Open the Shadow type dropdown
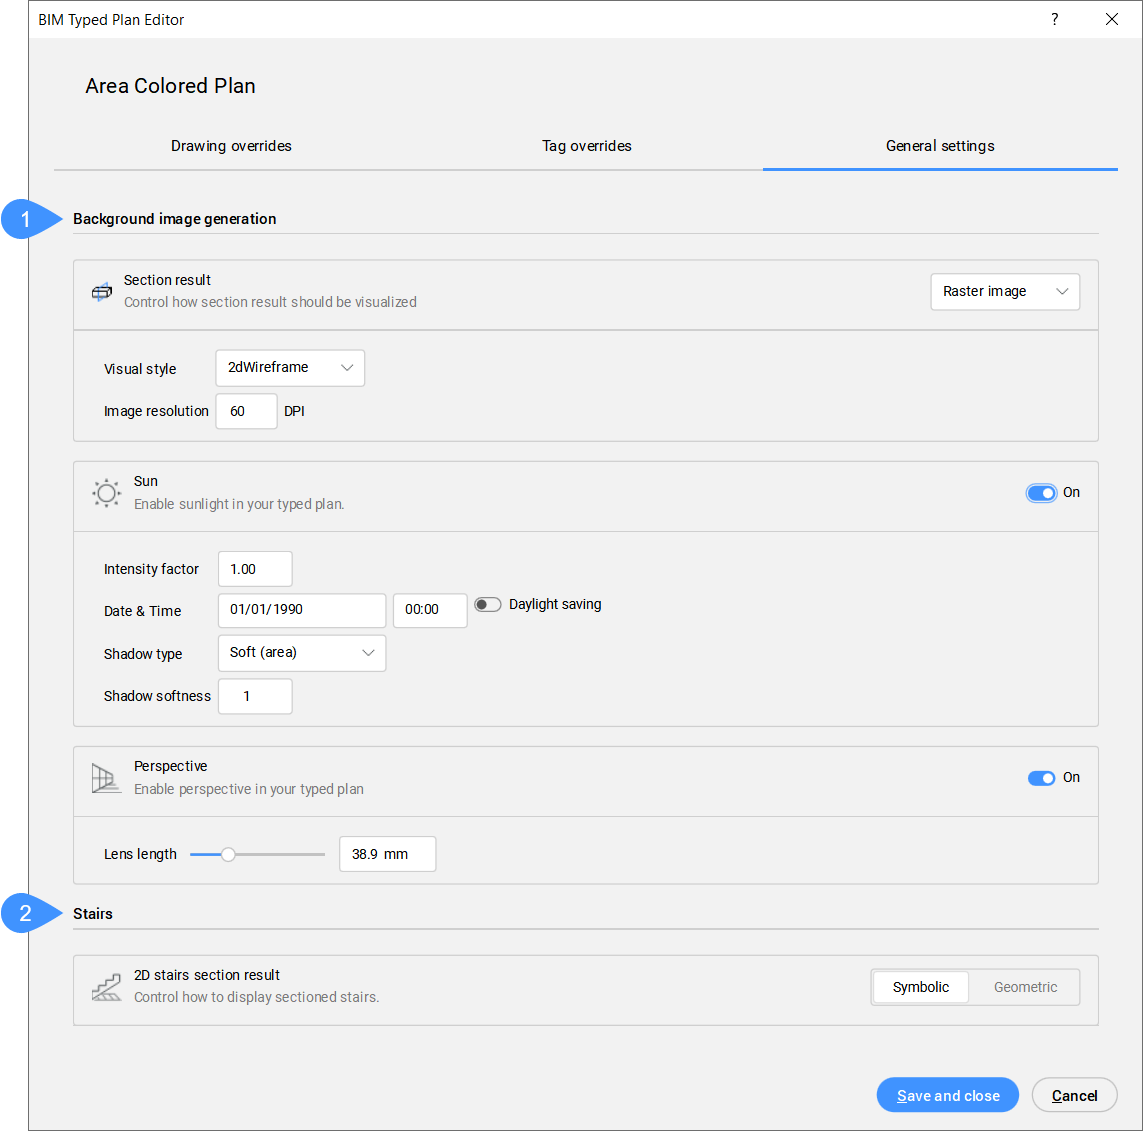This screenshot has height=1131, width=1143. [x=301, y=653]
